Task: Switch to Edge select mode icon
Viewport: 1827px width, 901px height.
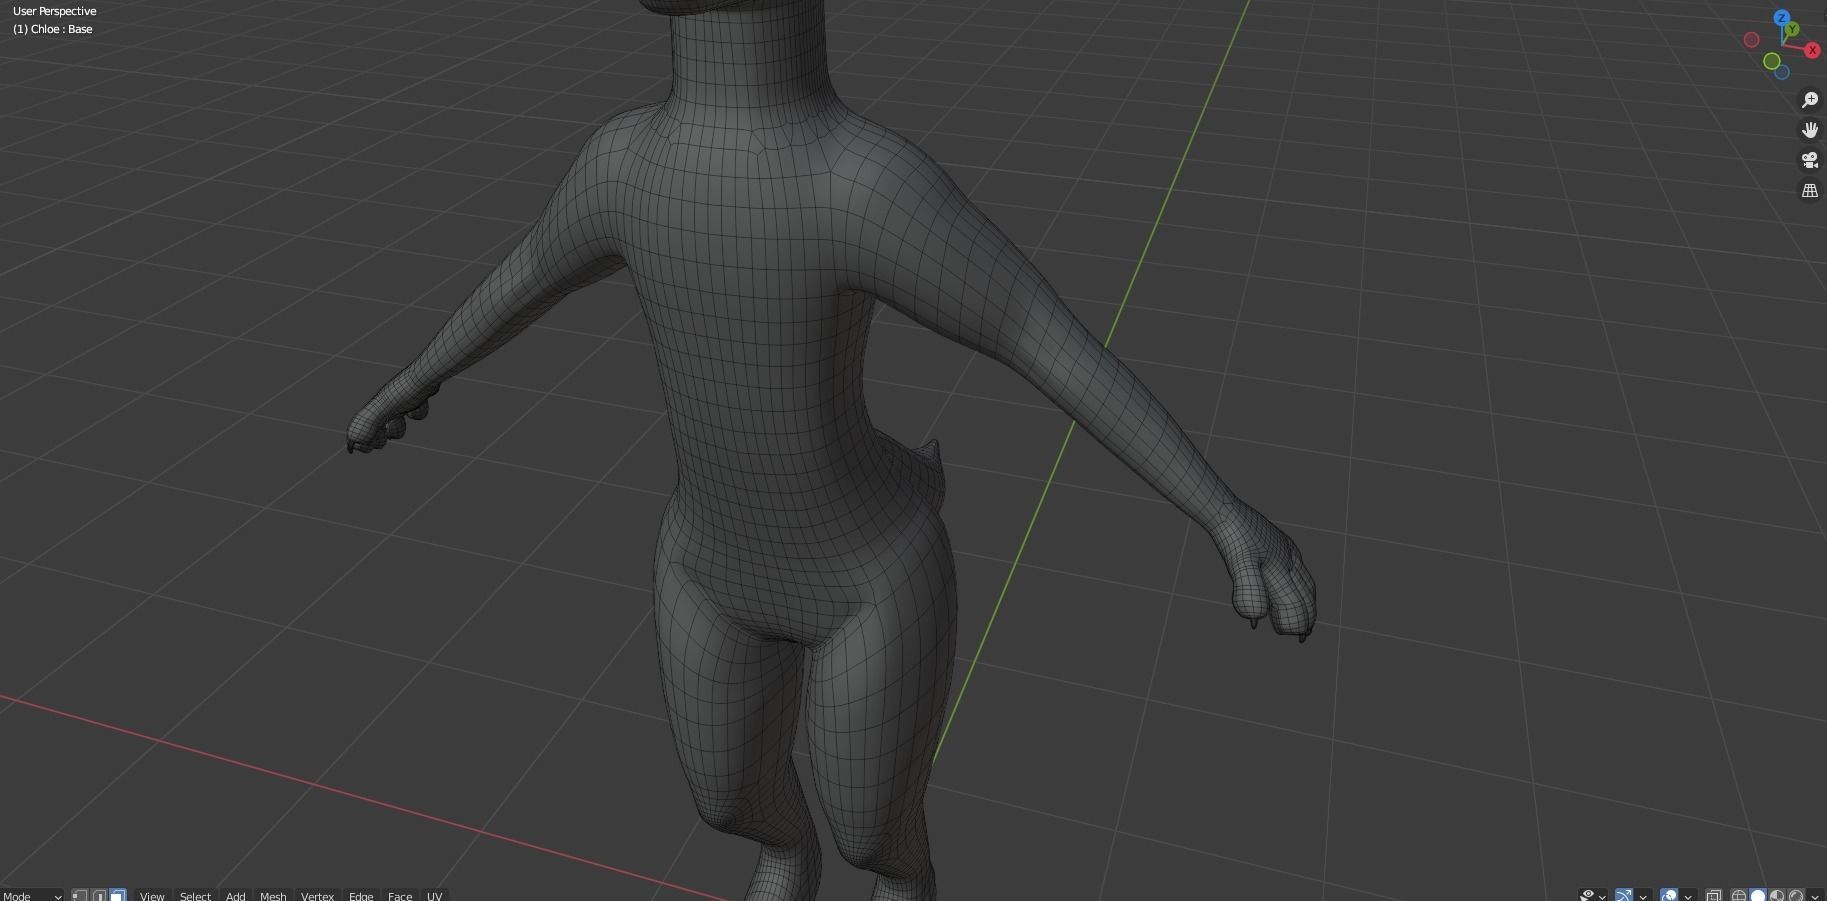Action: click(99, 895)
